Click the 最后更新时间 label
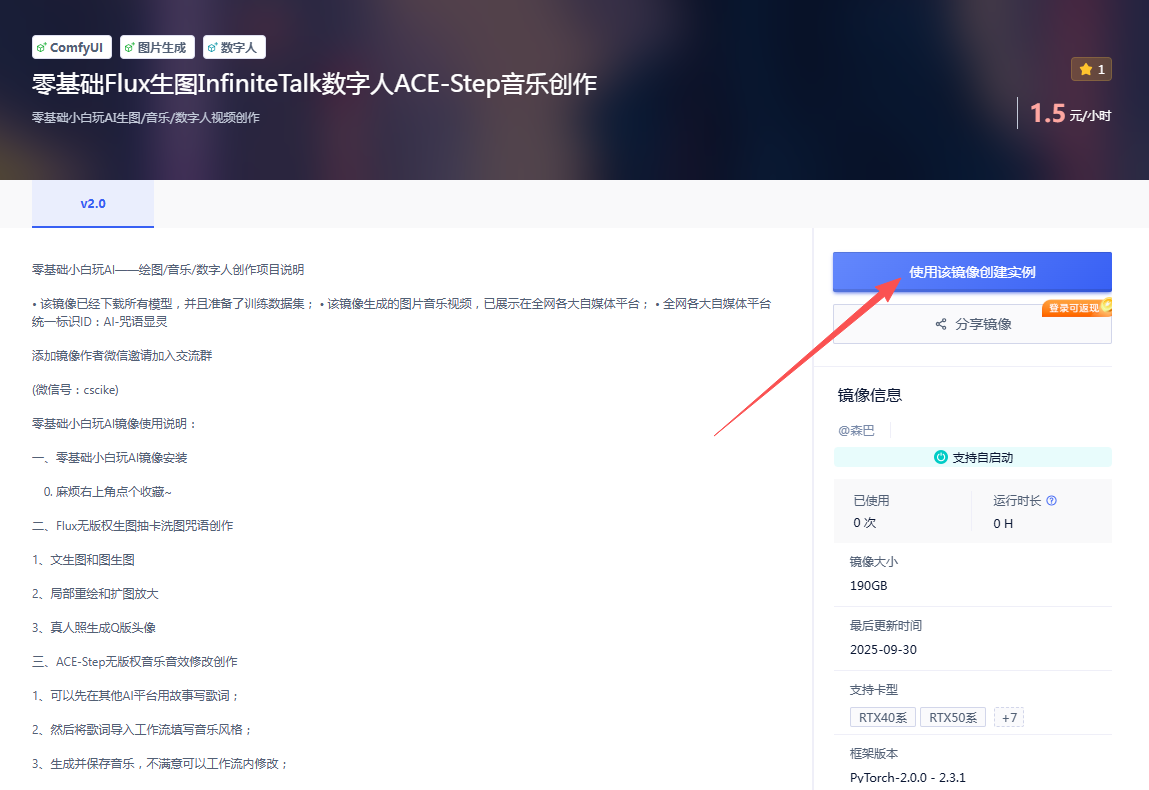 pos(886,625)
